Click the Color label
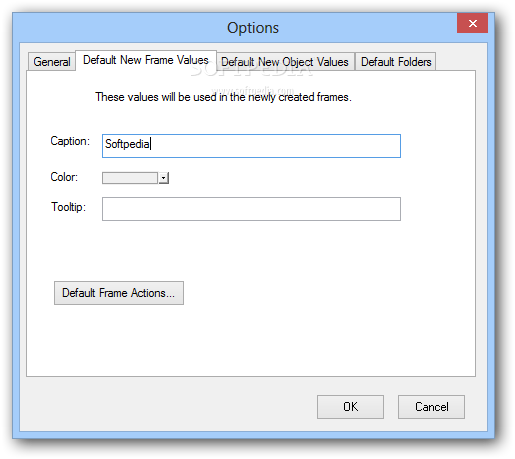The width and height of the screenshot is (515, 459). click(x=64, y=177)
